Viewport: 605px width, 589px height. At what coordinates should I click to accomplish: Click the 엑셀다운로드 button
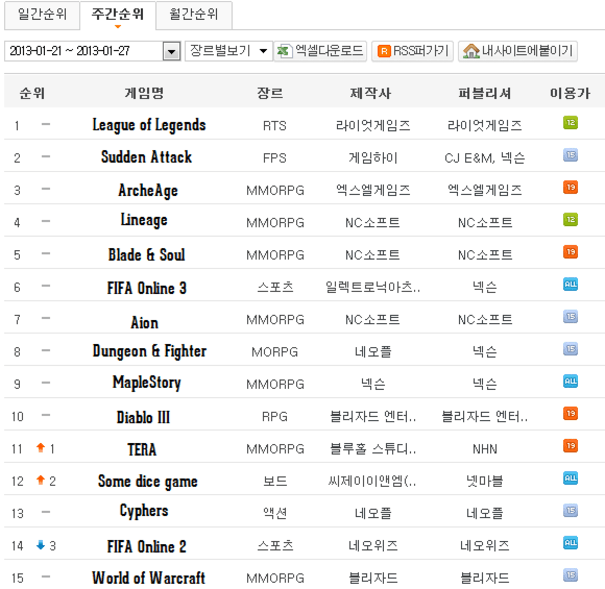(320, 51)
